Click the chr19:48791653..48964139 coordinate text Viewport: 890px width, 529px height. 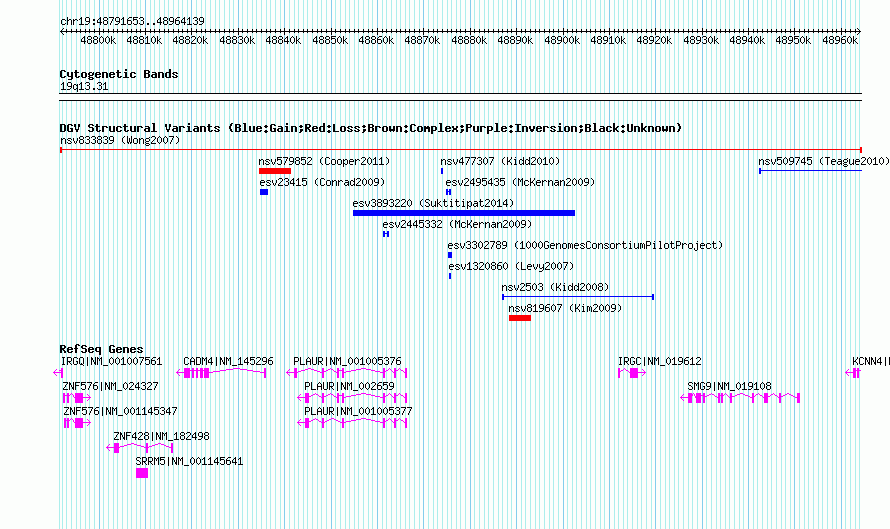pyautogui.click(x=132, y=21)
